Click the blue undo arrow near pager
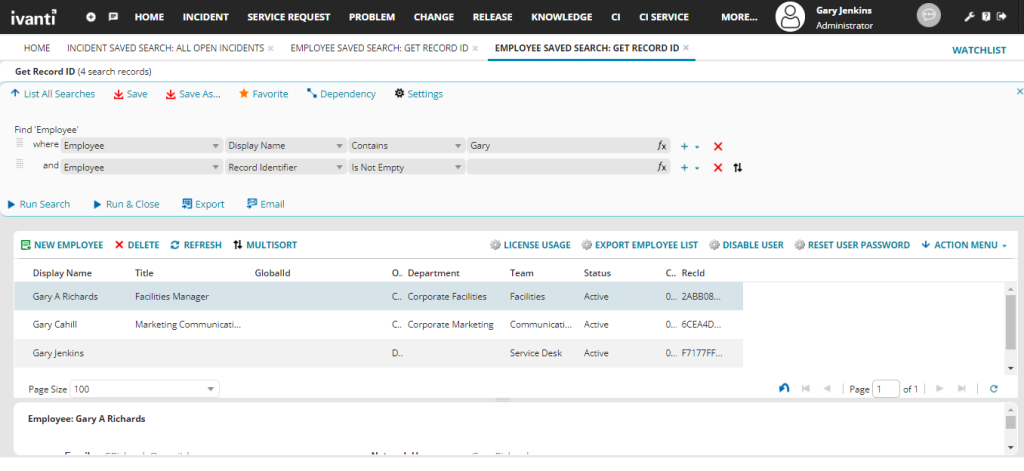 784,388
